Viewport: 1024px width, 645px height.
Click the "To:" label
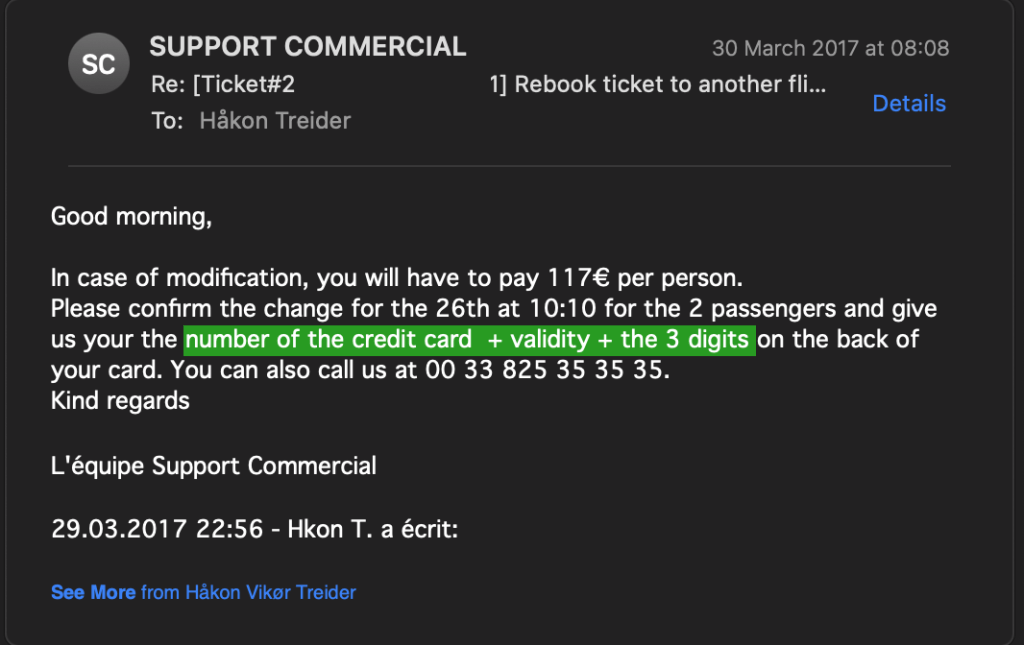click(167, 121)
